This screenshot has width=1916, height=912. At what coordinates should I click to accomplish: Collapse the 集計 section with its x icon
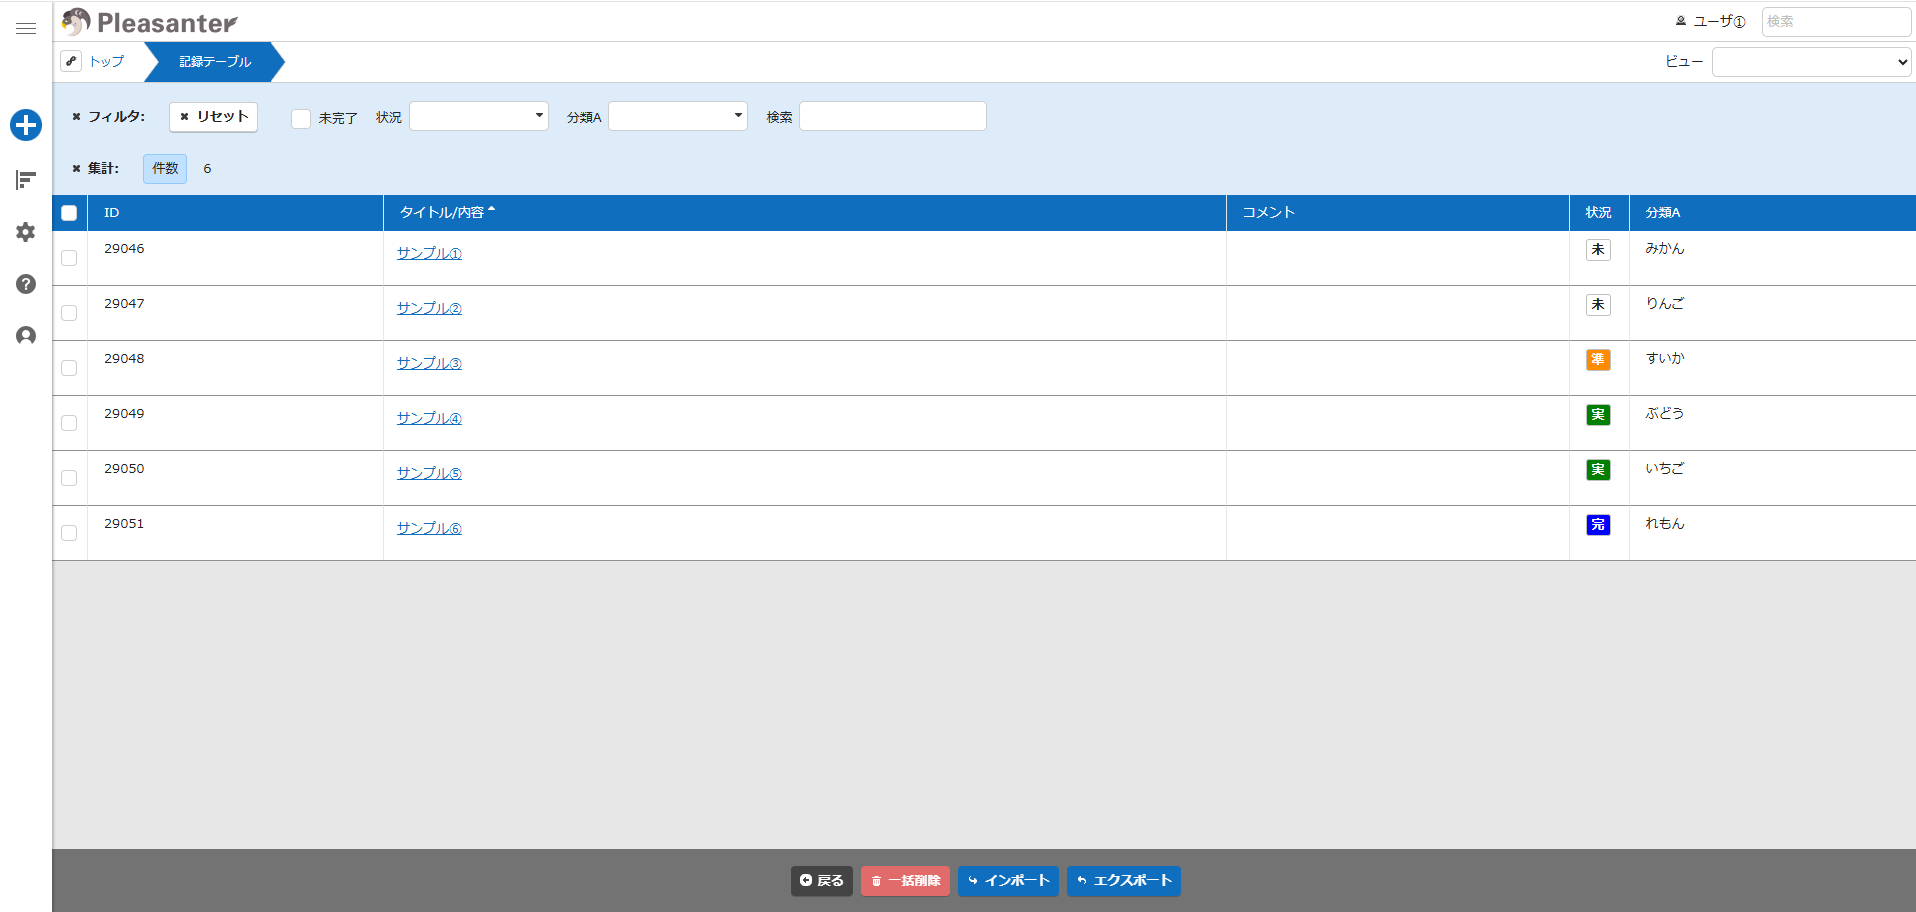pos(76,169)
